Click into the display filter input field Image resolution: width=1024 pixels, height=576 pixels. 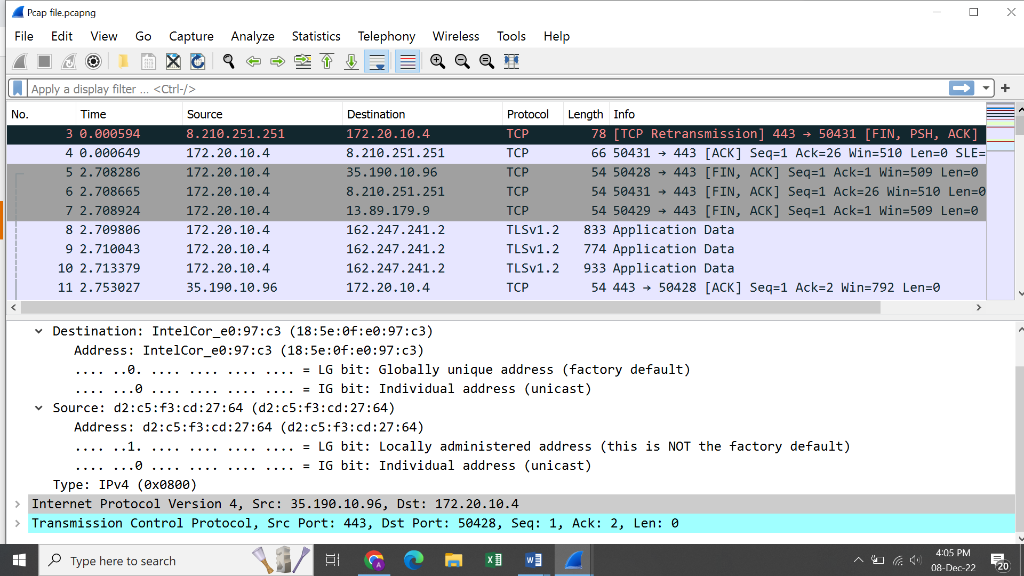pos(487,88)
